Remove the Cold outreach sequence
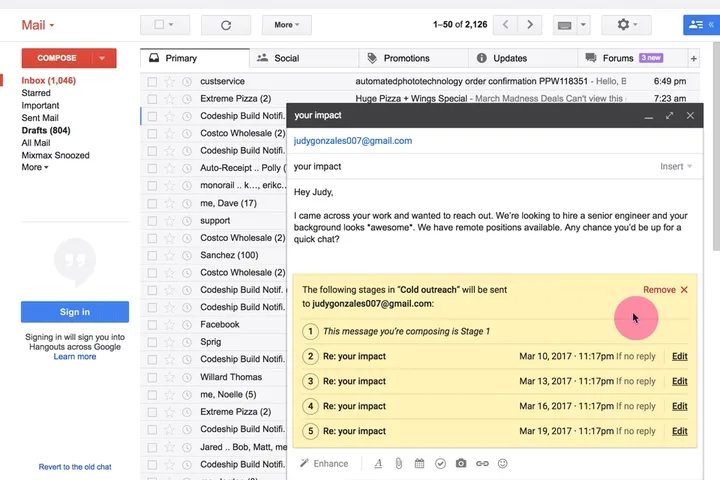The width and height of the screenshot is (720, 480). pos(665,290)
